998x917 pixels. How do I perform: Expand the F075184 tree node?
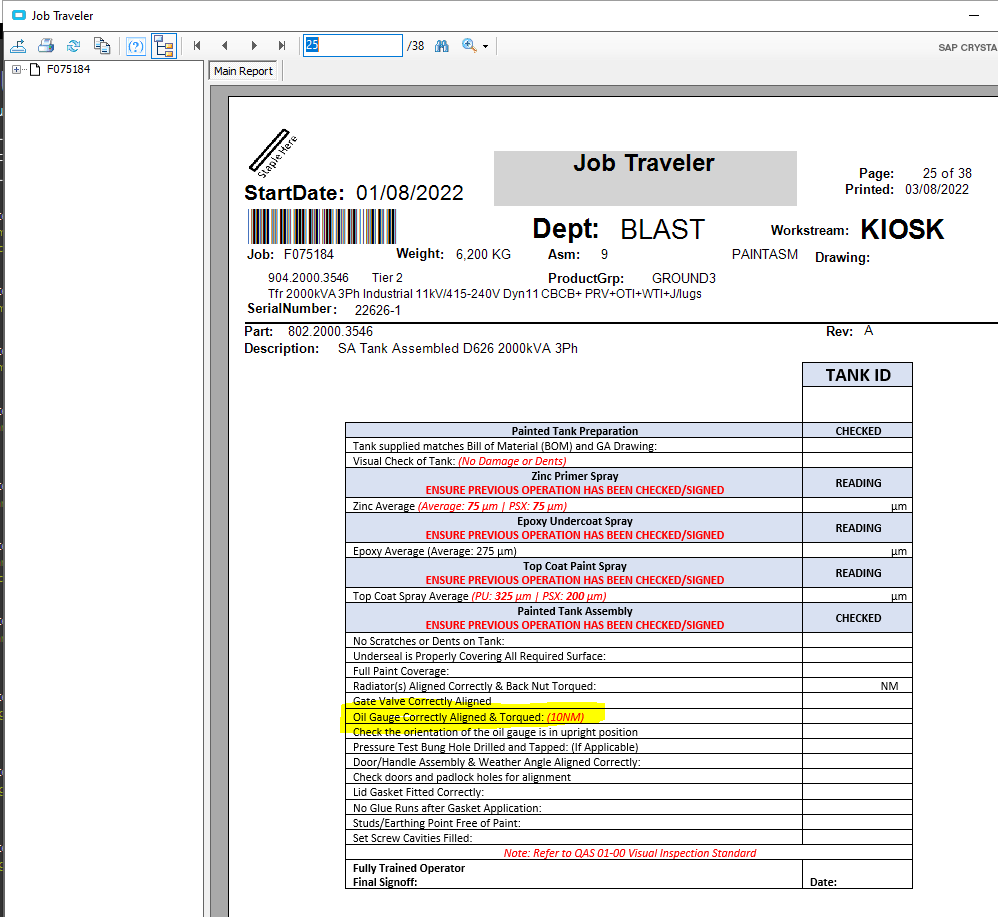[17, 69]
